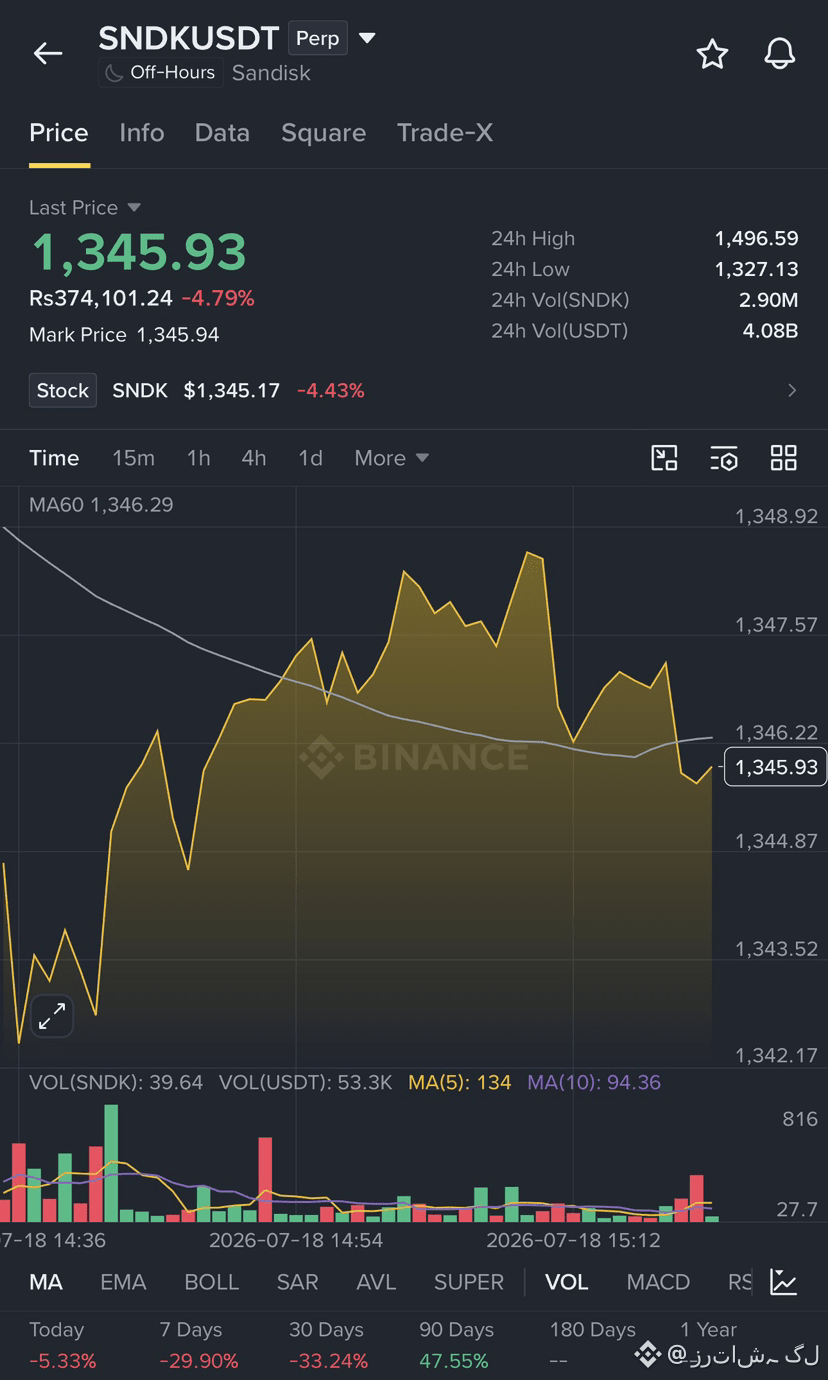Select the 4h interval
Viewport: 828px width, 1380px height.
pos(254,458)
